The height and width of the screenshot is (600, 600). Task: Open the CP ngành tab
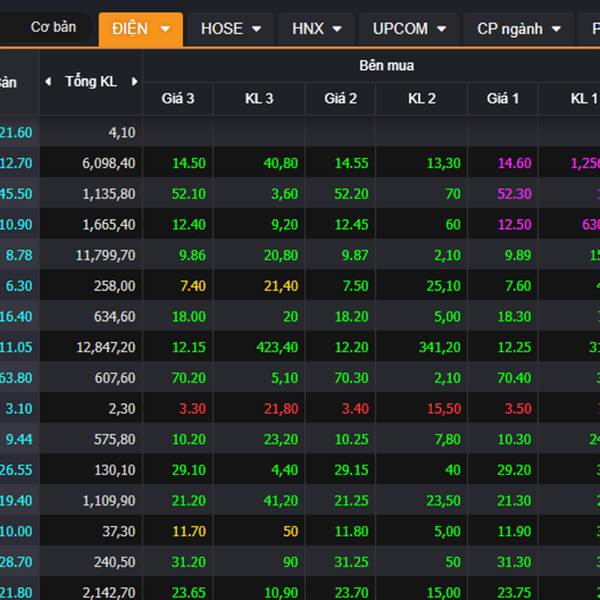click(519, 29)
